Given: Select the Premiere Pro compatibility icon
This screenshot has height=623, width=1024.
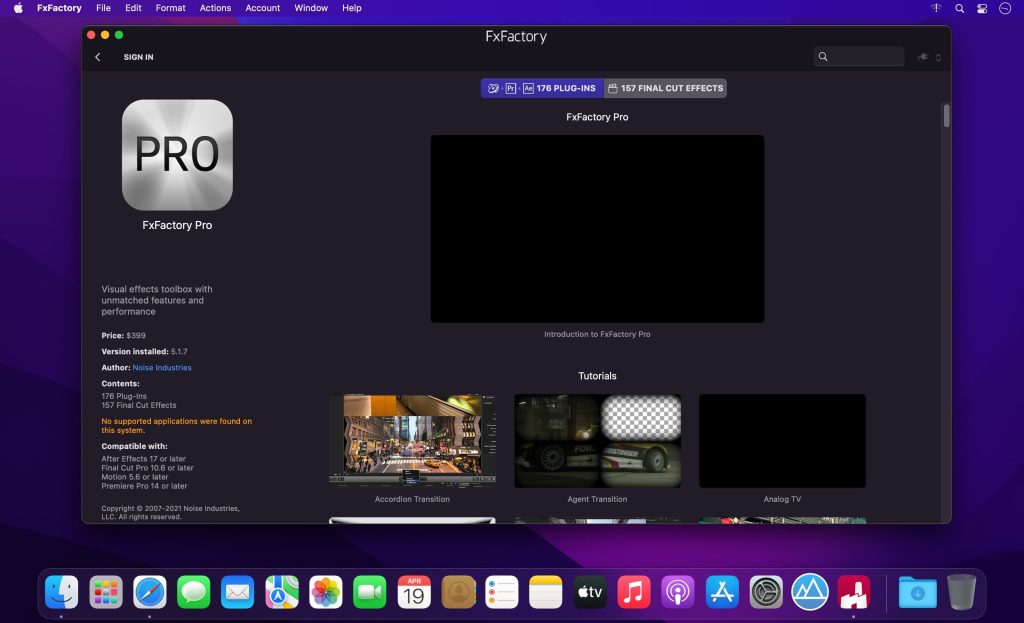Looking at the screenshot, I should click(x=510, y=88).
